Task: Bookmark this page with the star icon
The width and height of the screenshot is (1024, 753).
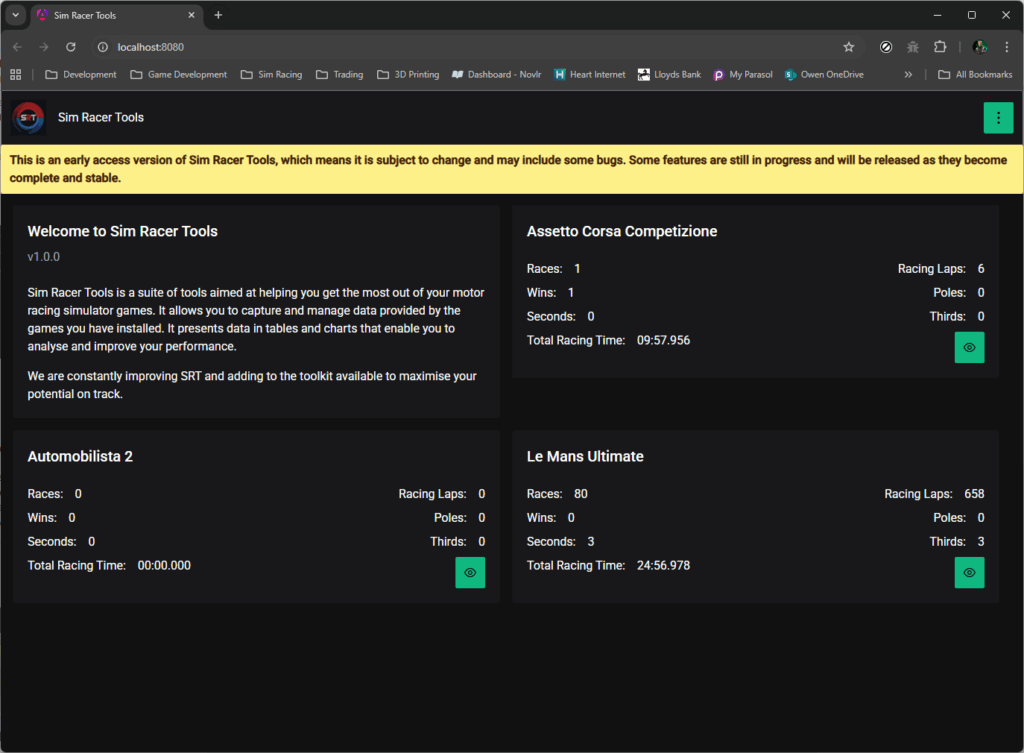Action: click(849, 47)
